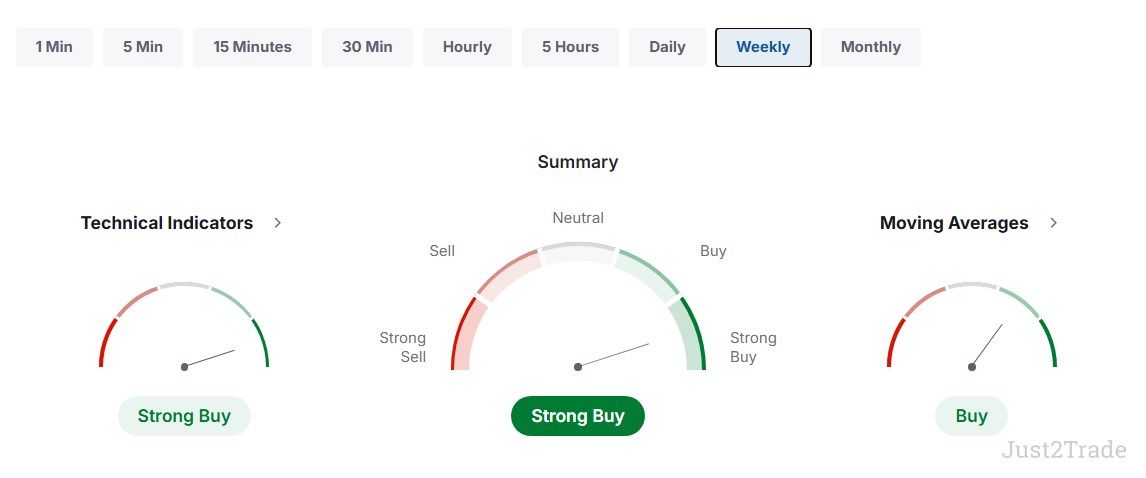The width and height of the screenshot is (1146, 478).
Task: Click the Summary Strong Buy badge
Action: coord(577,416)
